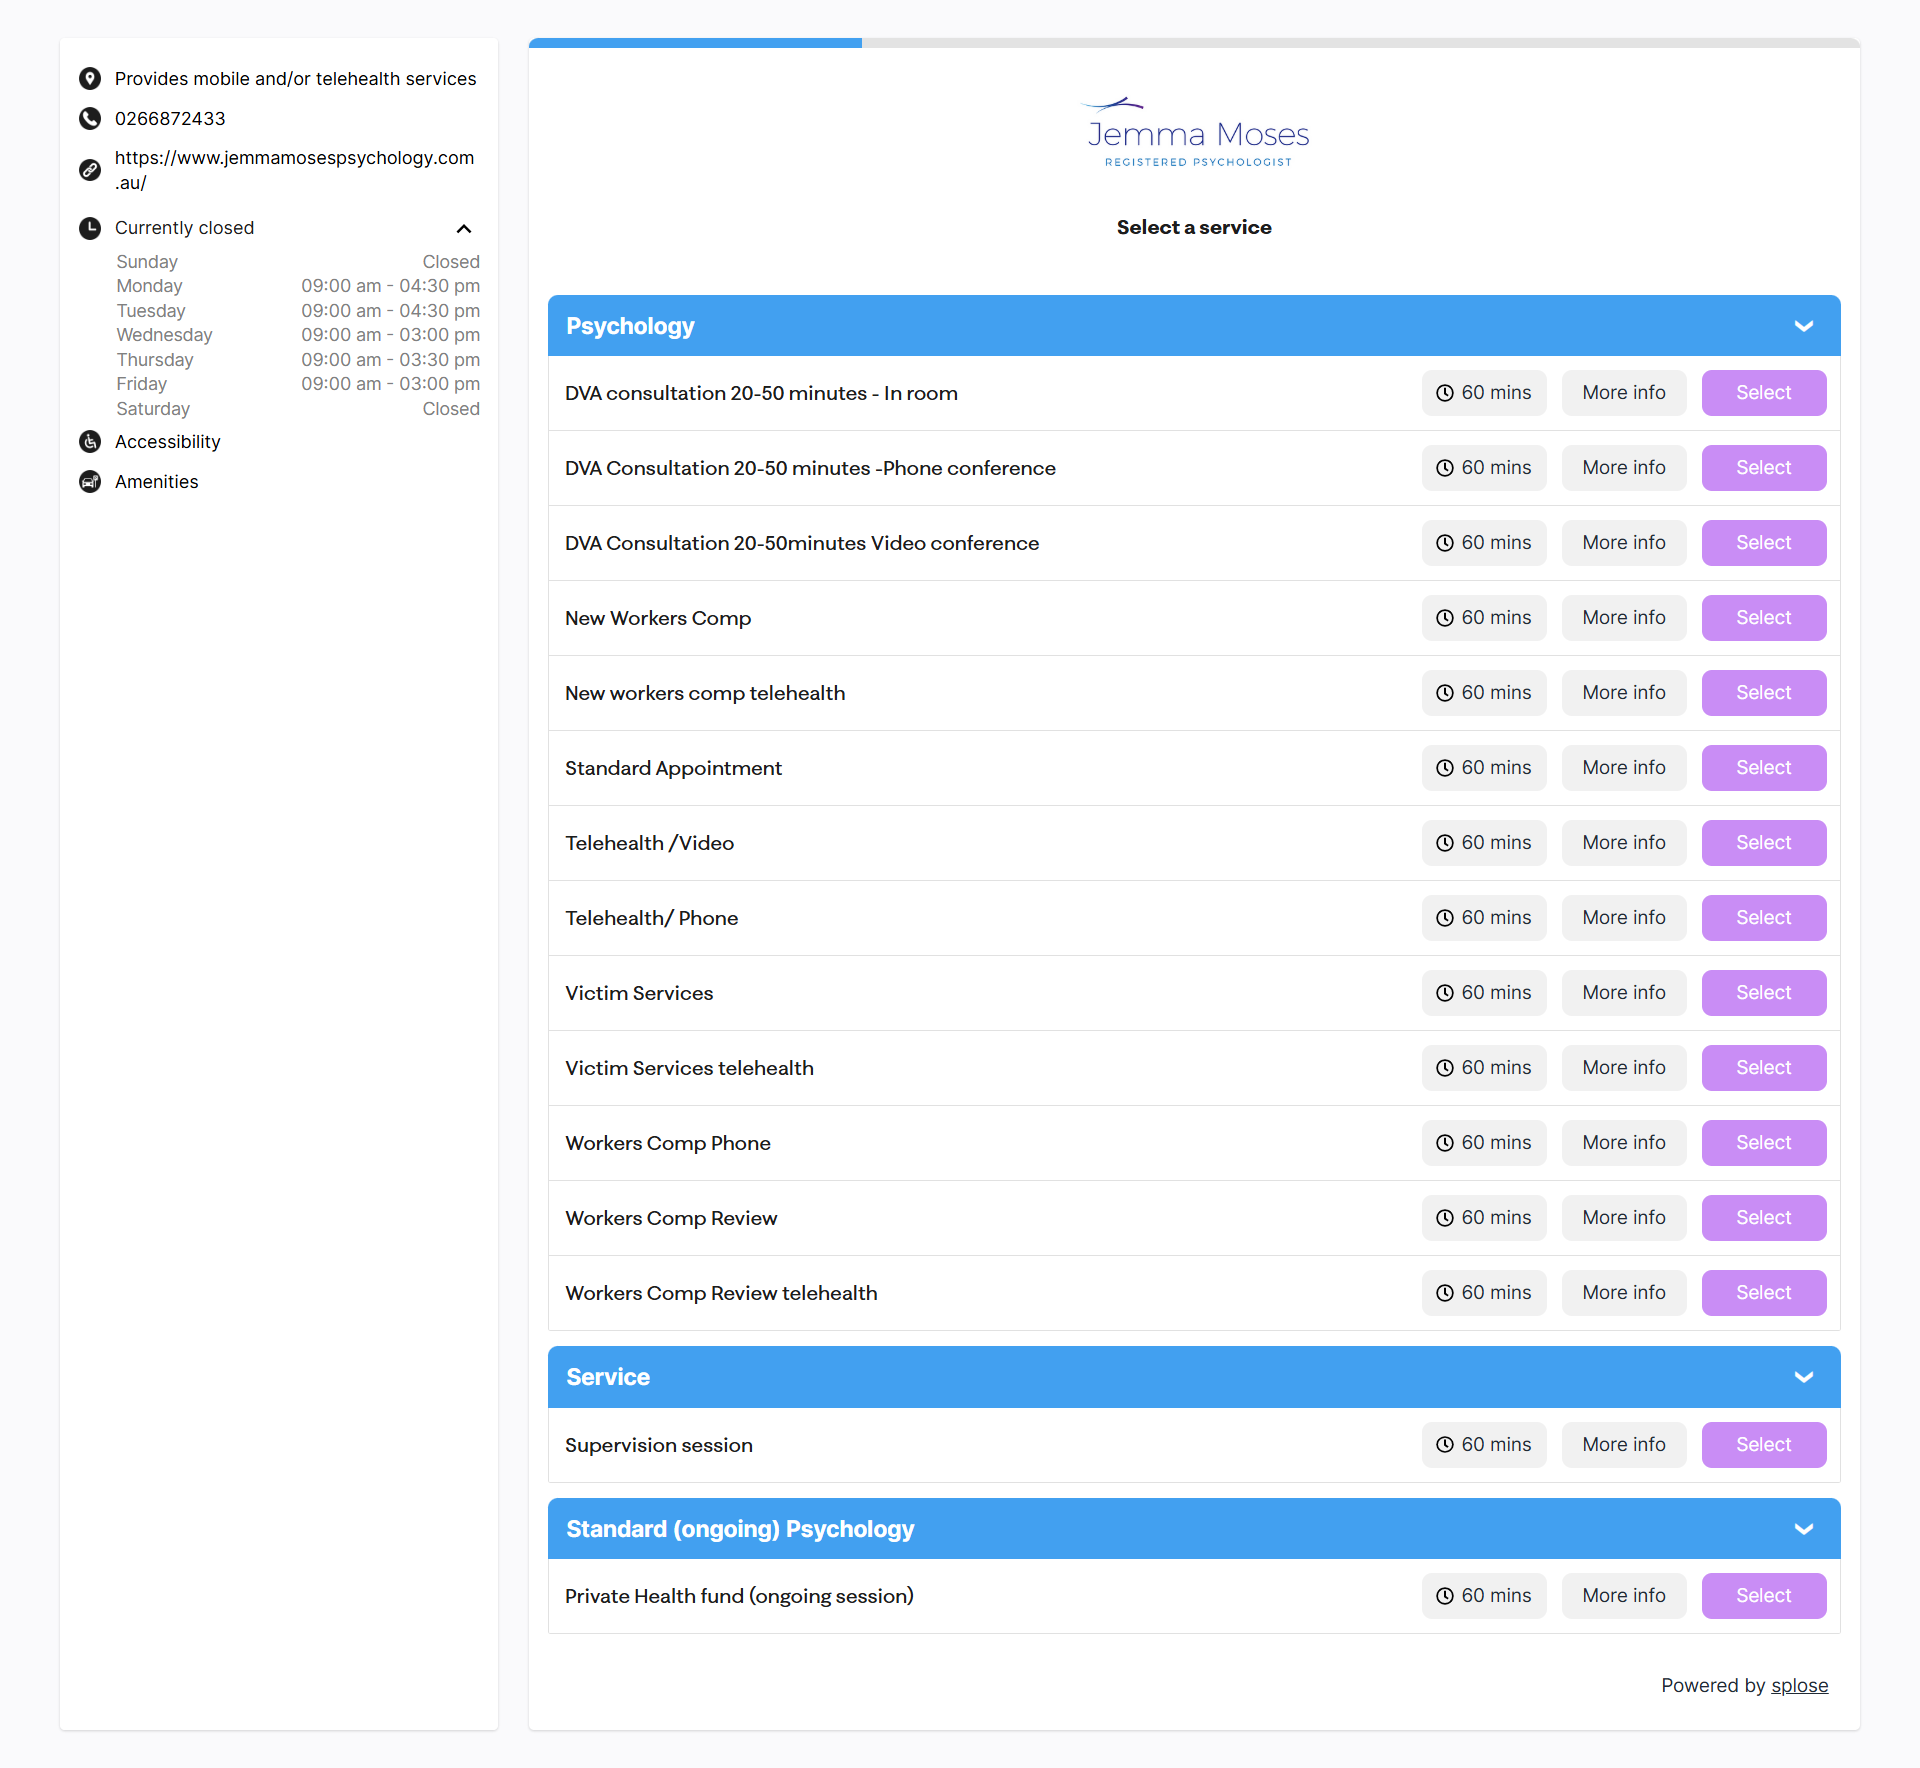The width and height of the screenshot is (1920, 1768).
Task: Click the link icon next to the website URL
Action: (x=90, y=170)
